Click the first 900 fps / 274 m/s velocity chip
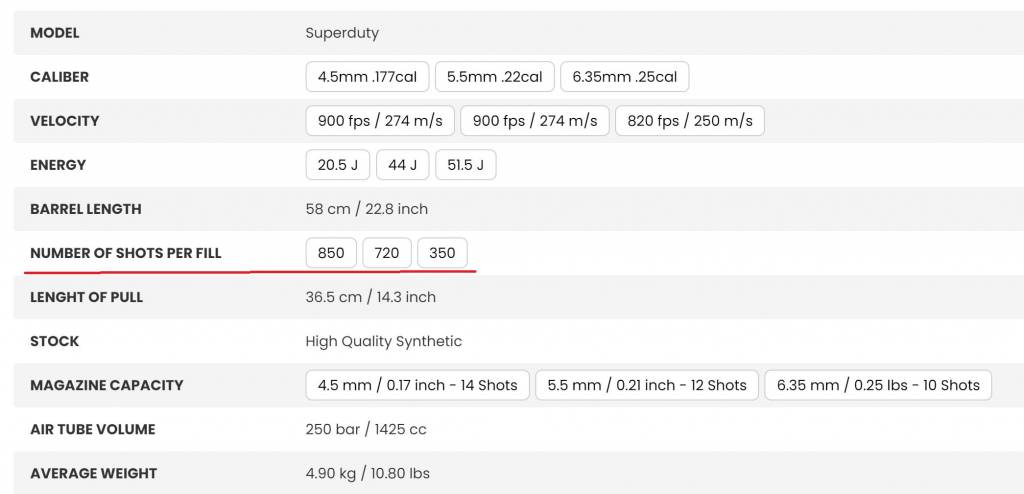Viewport: 1024px width, 494px height. coord(380,121)
